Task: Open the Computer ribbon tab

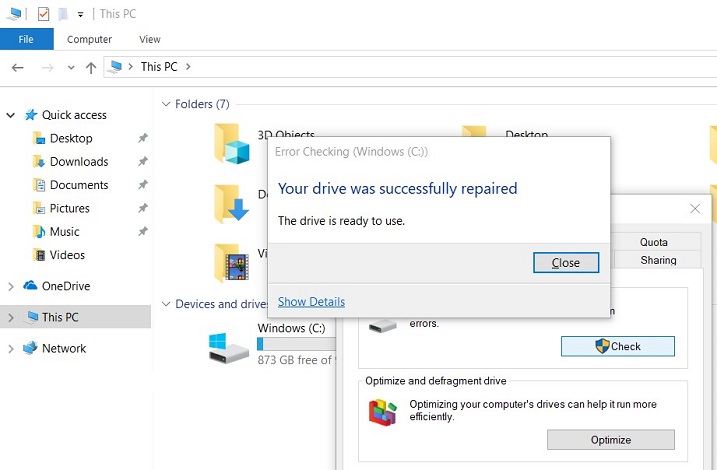Action: click(89, 39)
